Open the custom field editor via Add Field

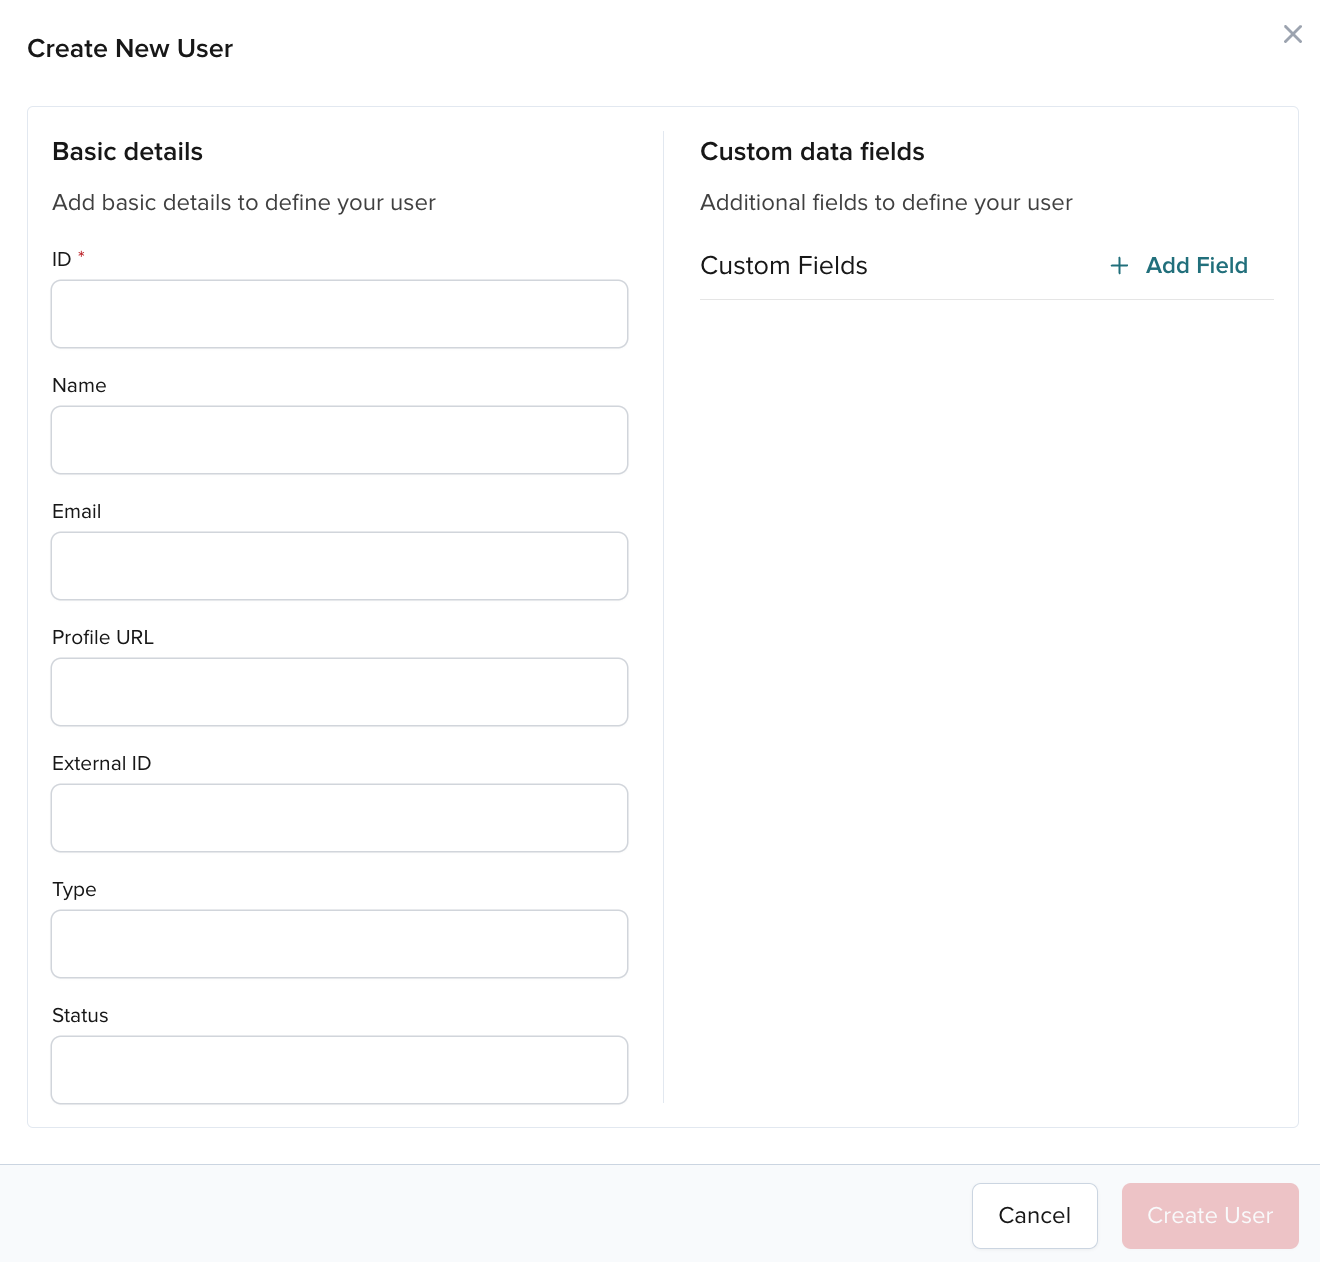click(x=1197, y=266)
